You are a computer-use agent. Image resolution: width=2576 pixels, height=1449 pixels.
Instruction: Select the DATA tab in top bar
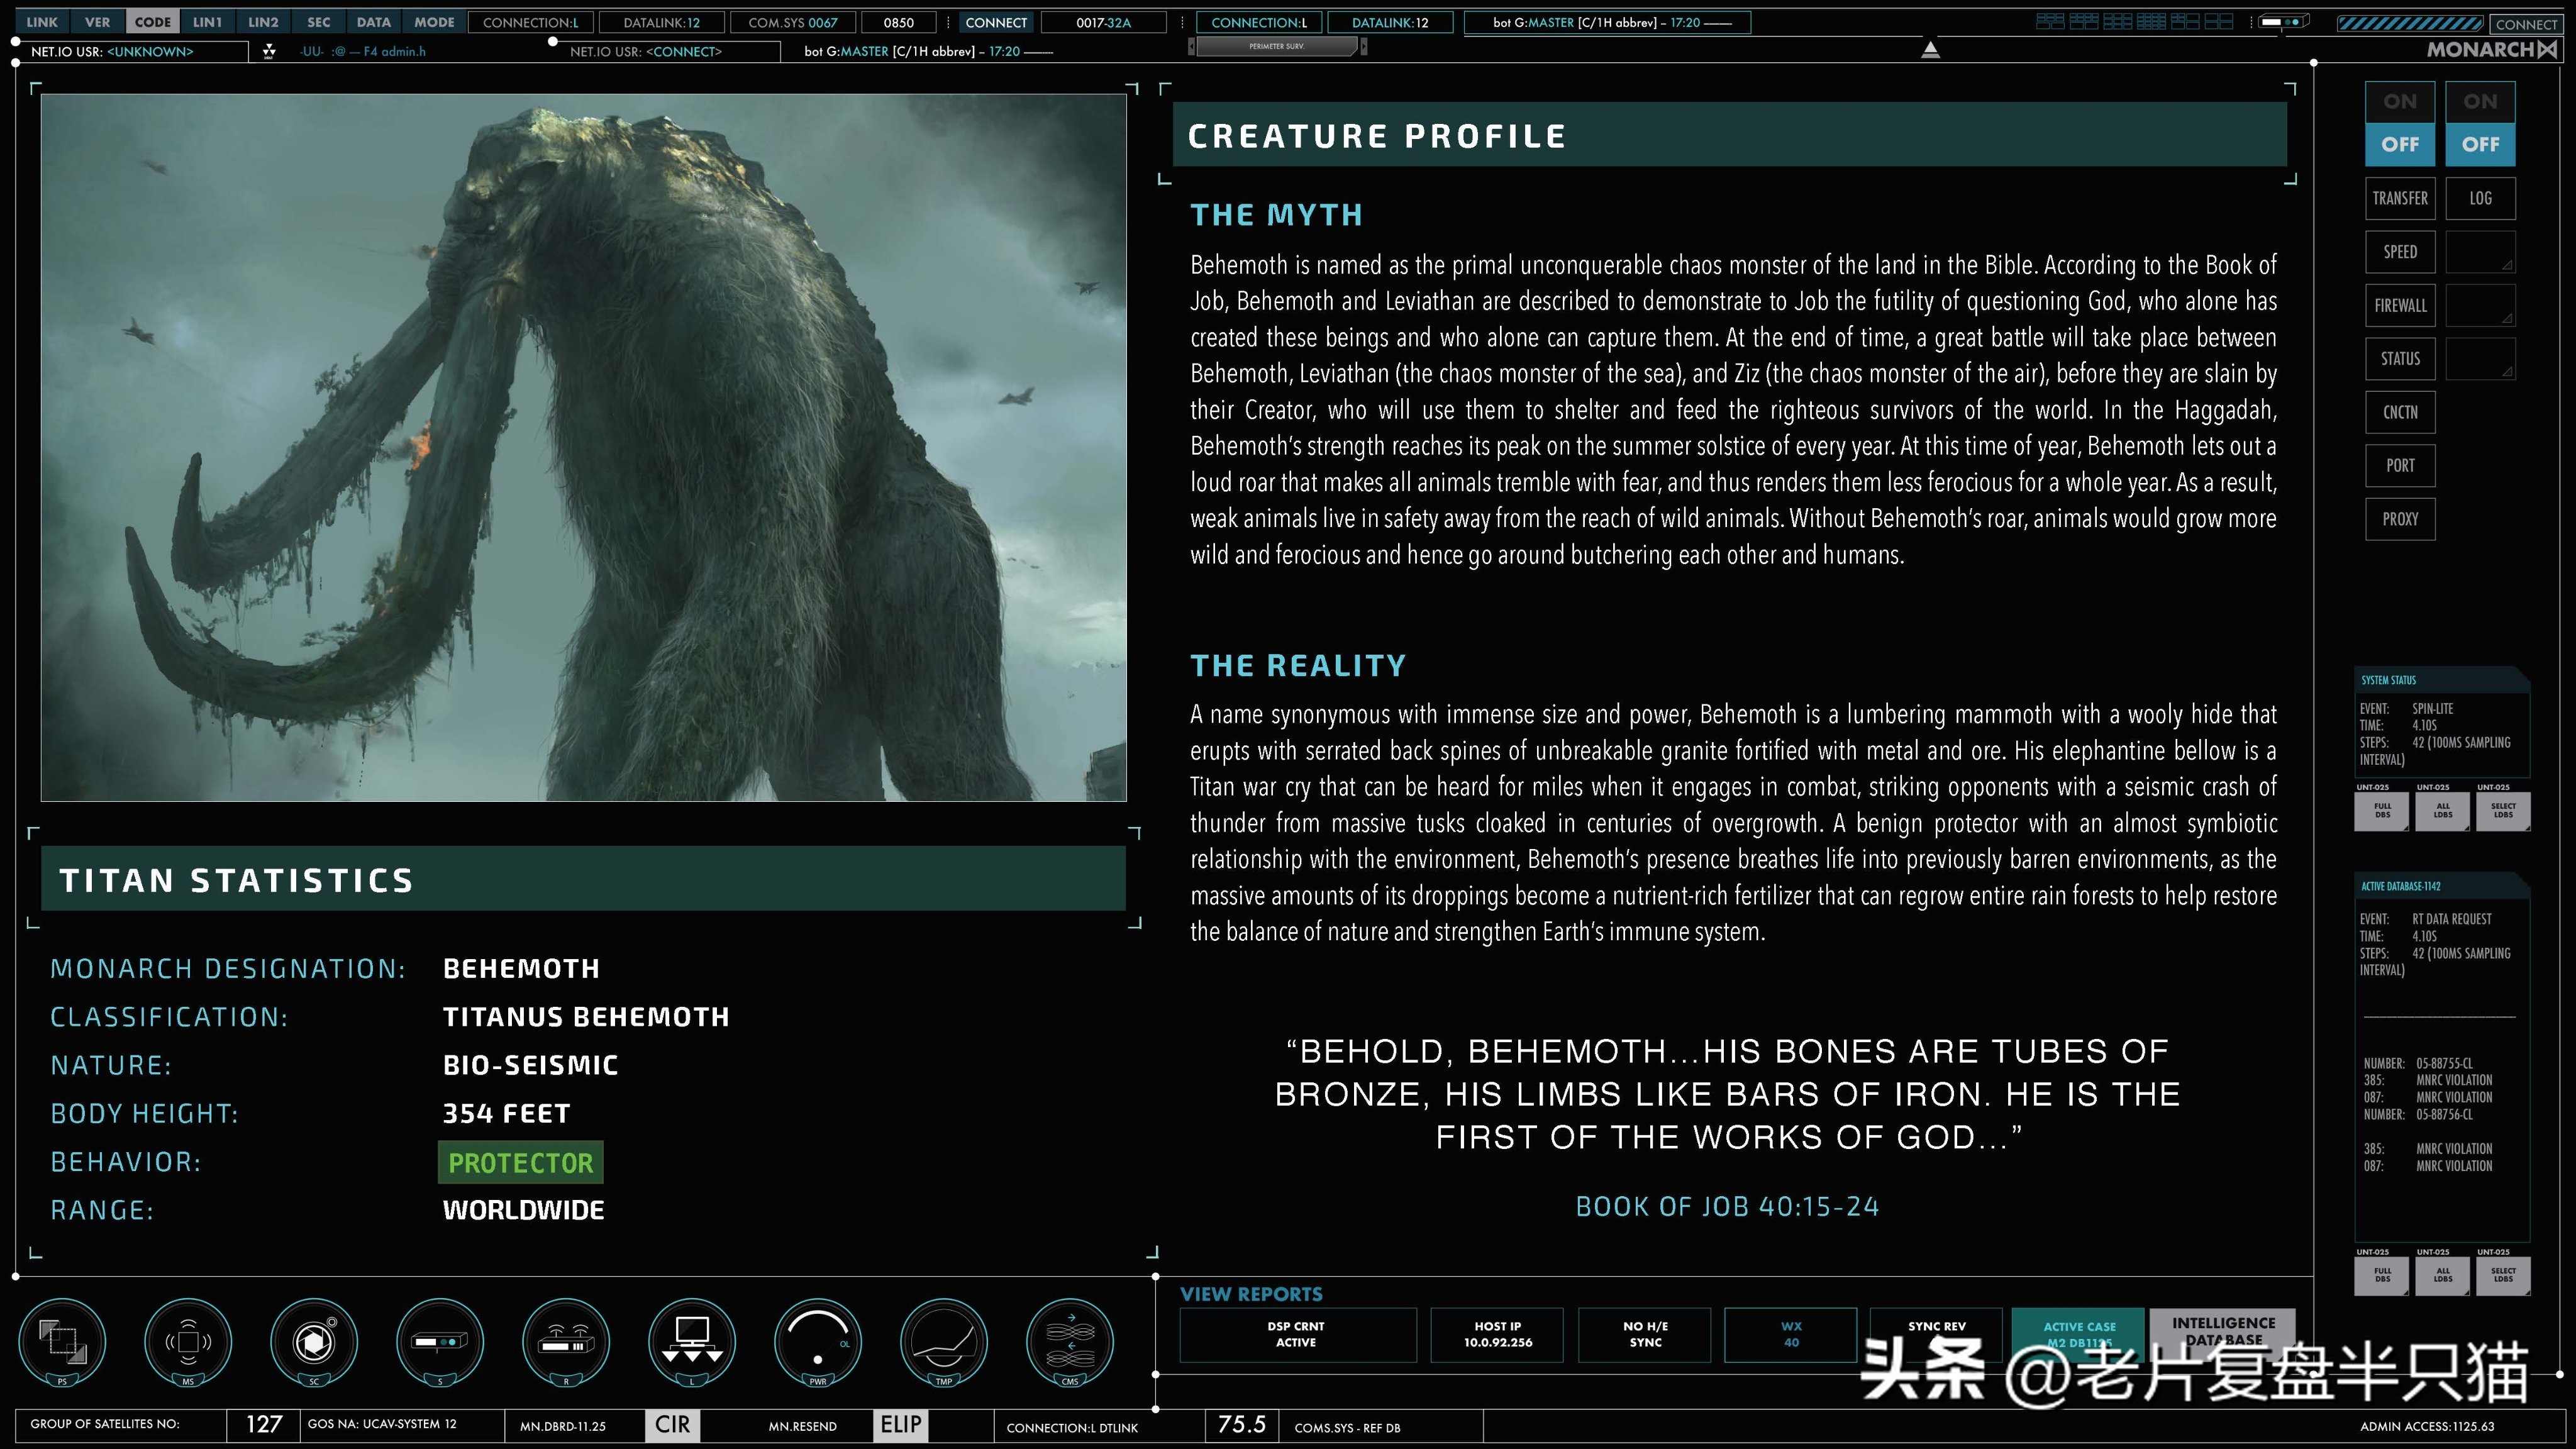[x=373, y=22]
